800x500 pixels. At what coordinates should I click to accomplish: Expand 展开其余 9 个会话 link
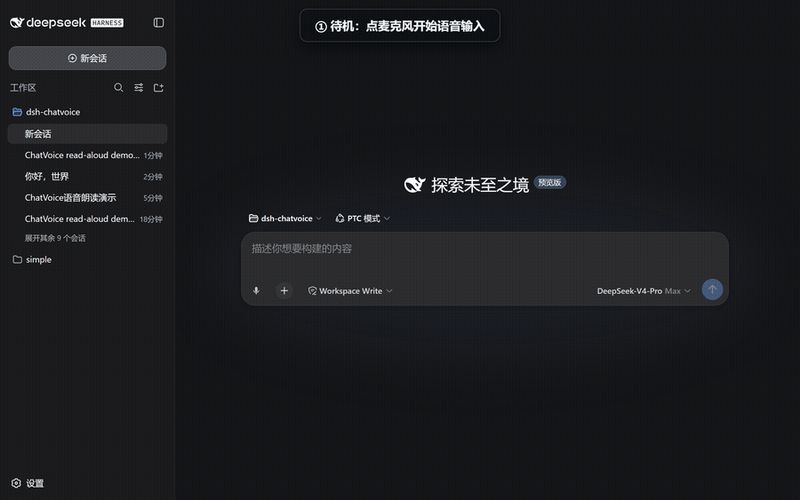tap(55, 238)
